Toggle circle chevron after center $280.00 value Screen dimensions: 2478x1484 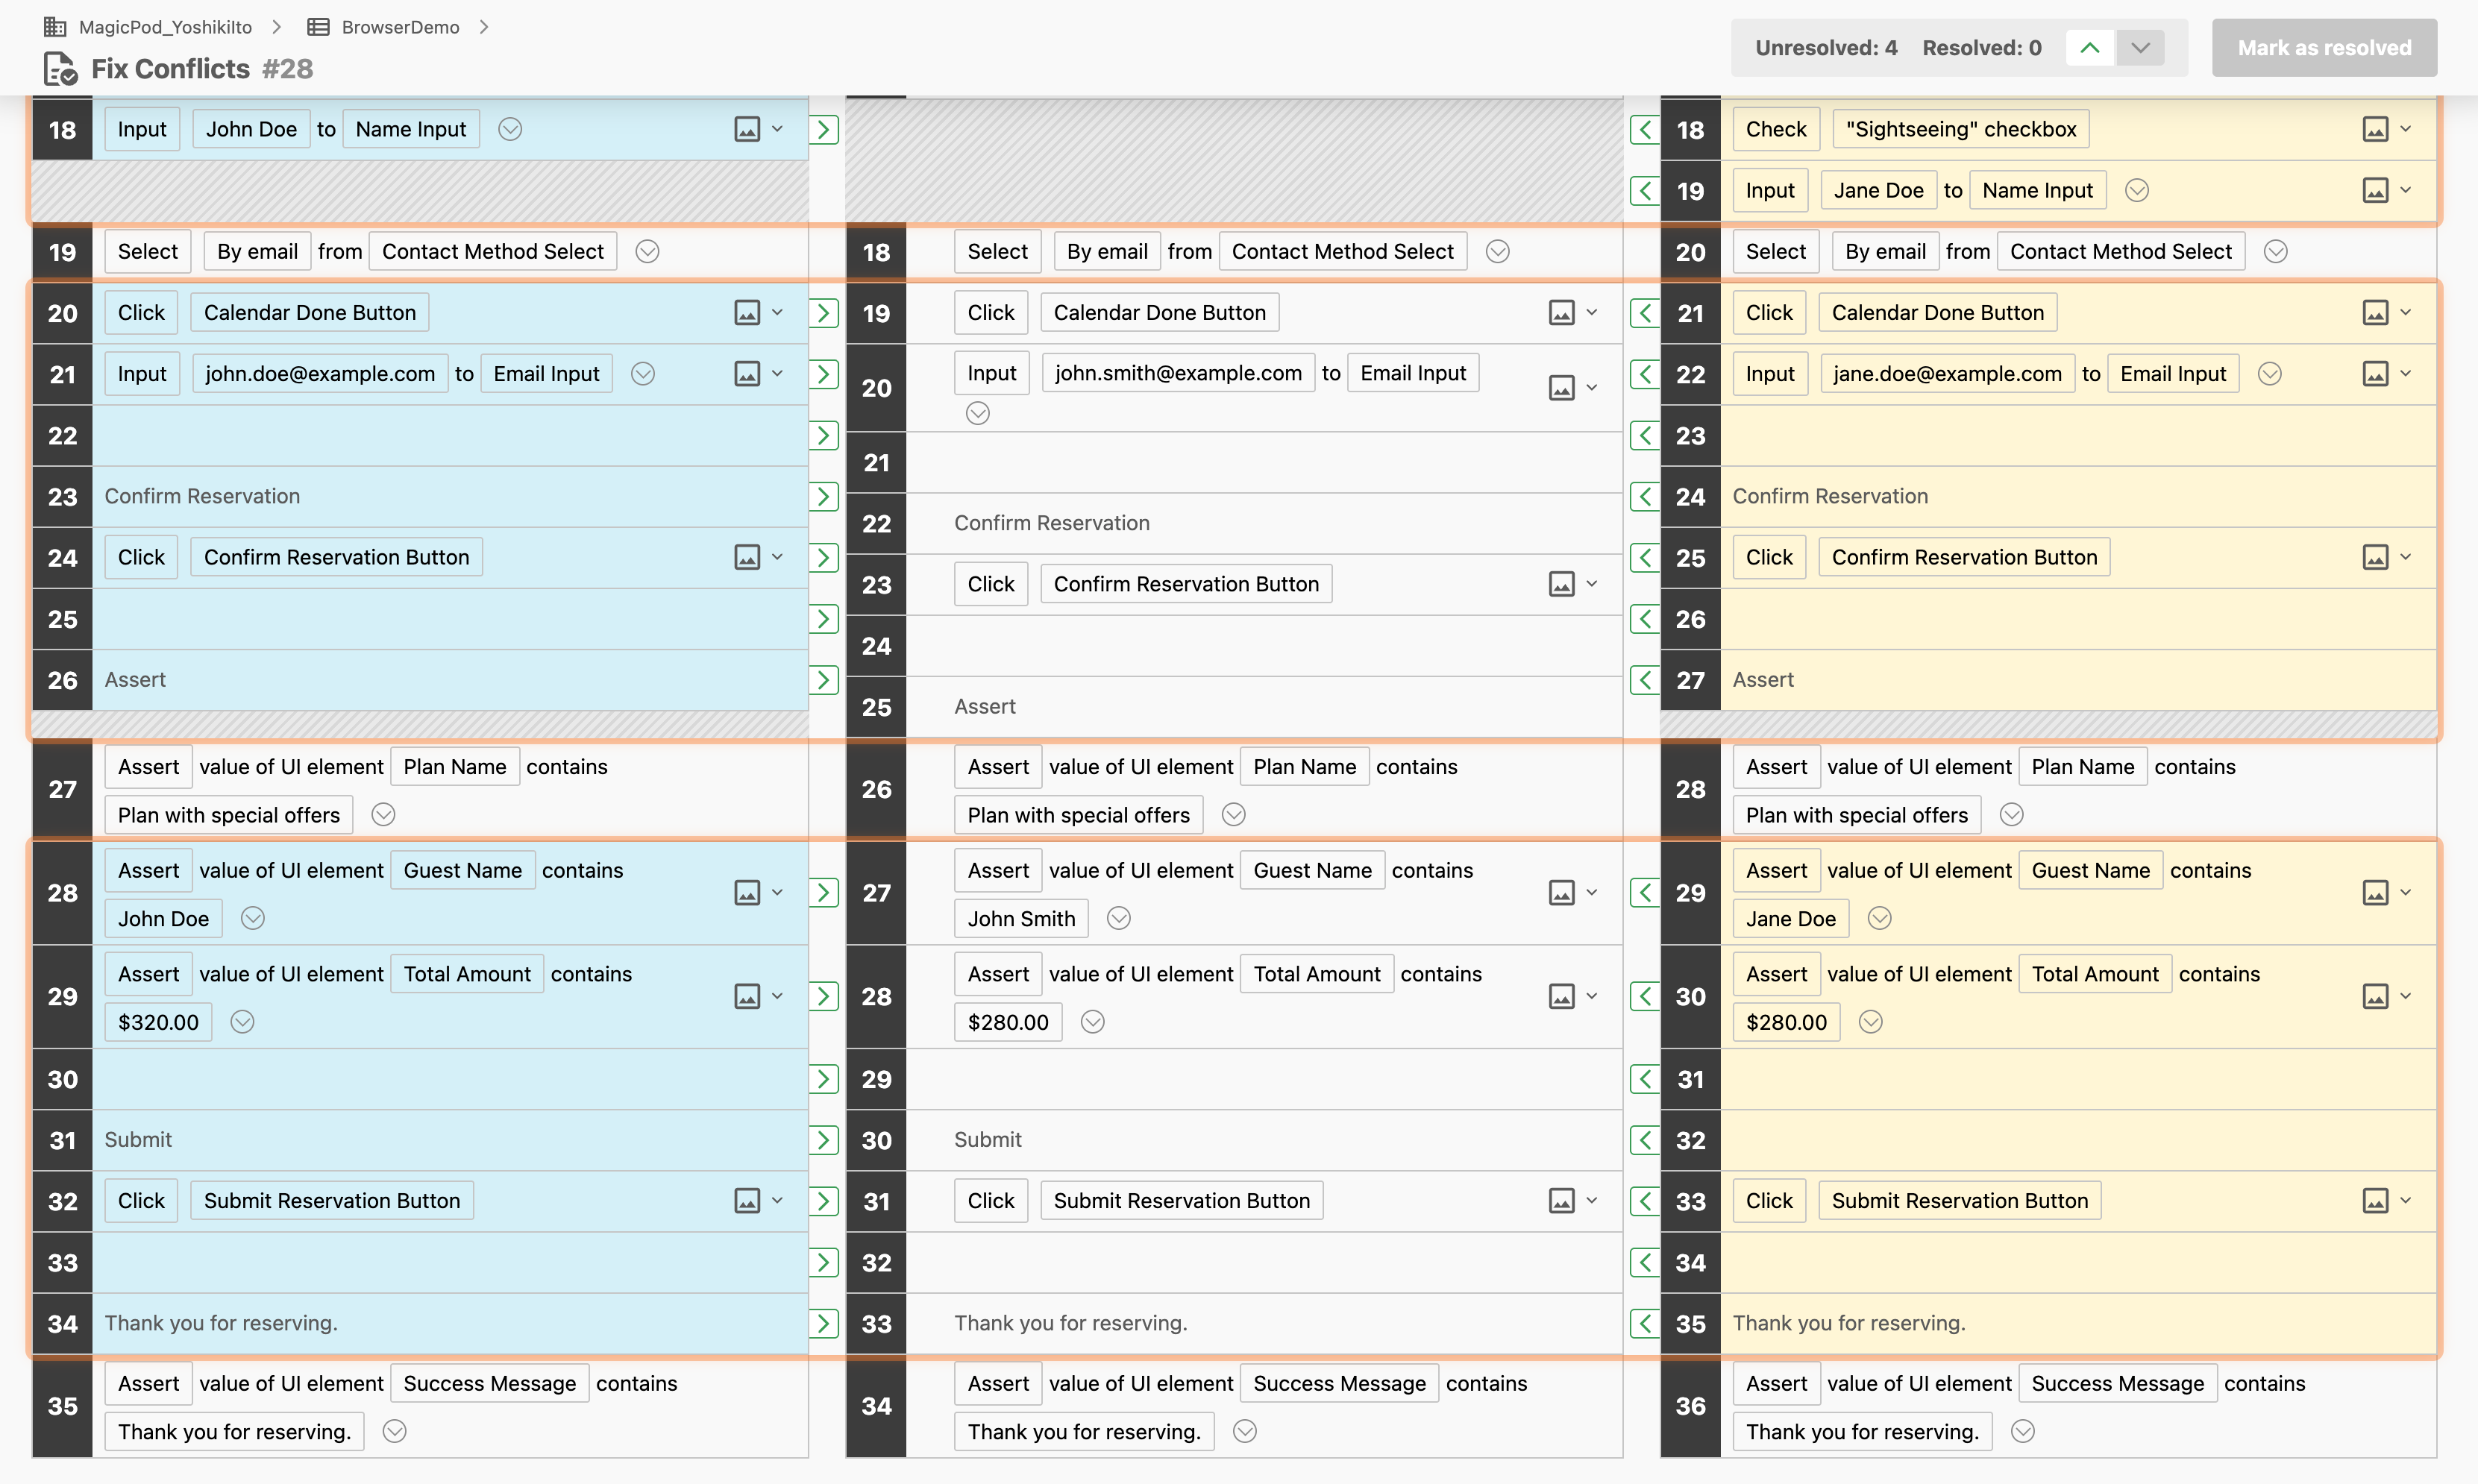click(x=1093, y=1022)
